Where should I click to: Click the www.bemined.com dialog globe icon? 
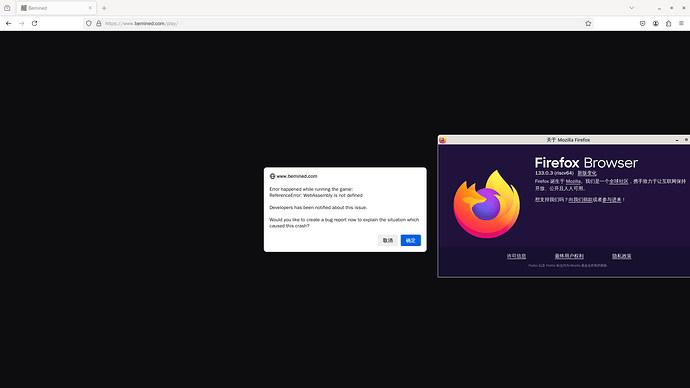[x=272, y=176]
